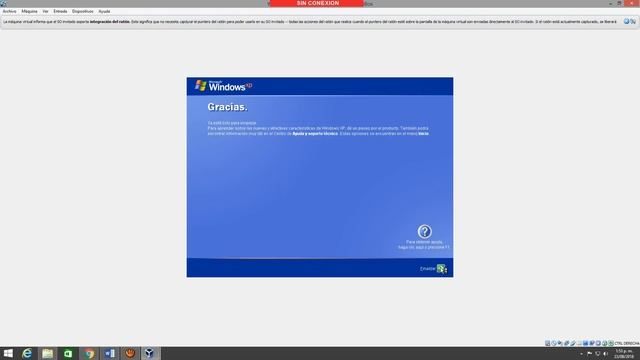Open the Máquina menu
This screenshot has height=360, width=640.
coord(29,11)
